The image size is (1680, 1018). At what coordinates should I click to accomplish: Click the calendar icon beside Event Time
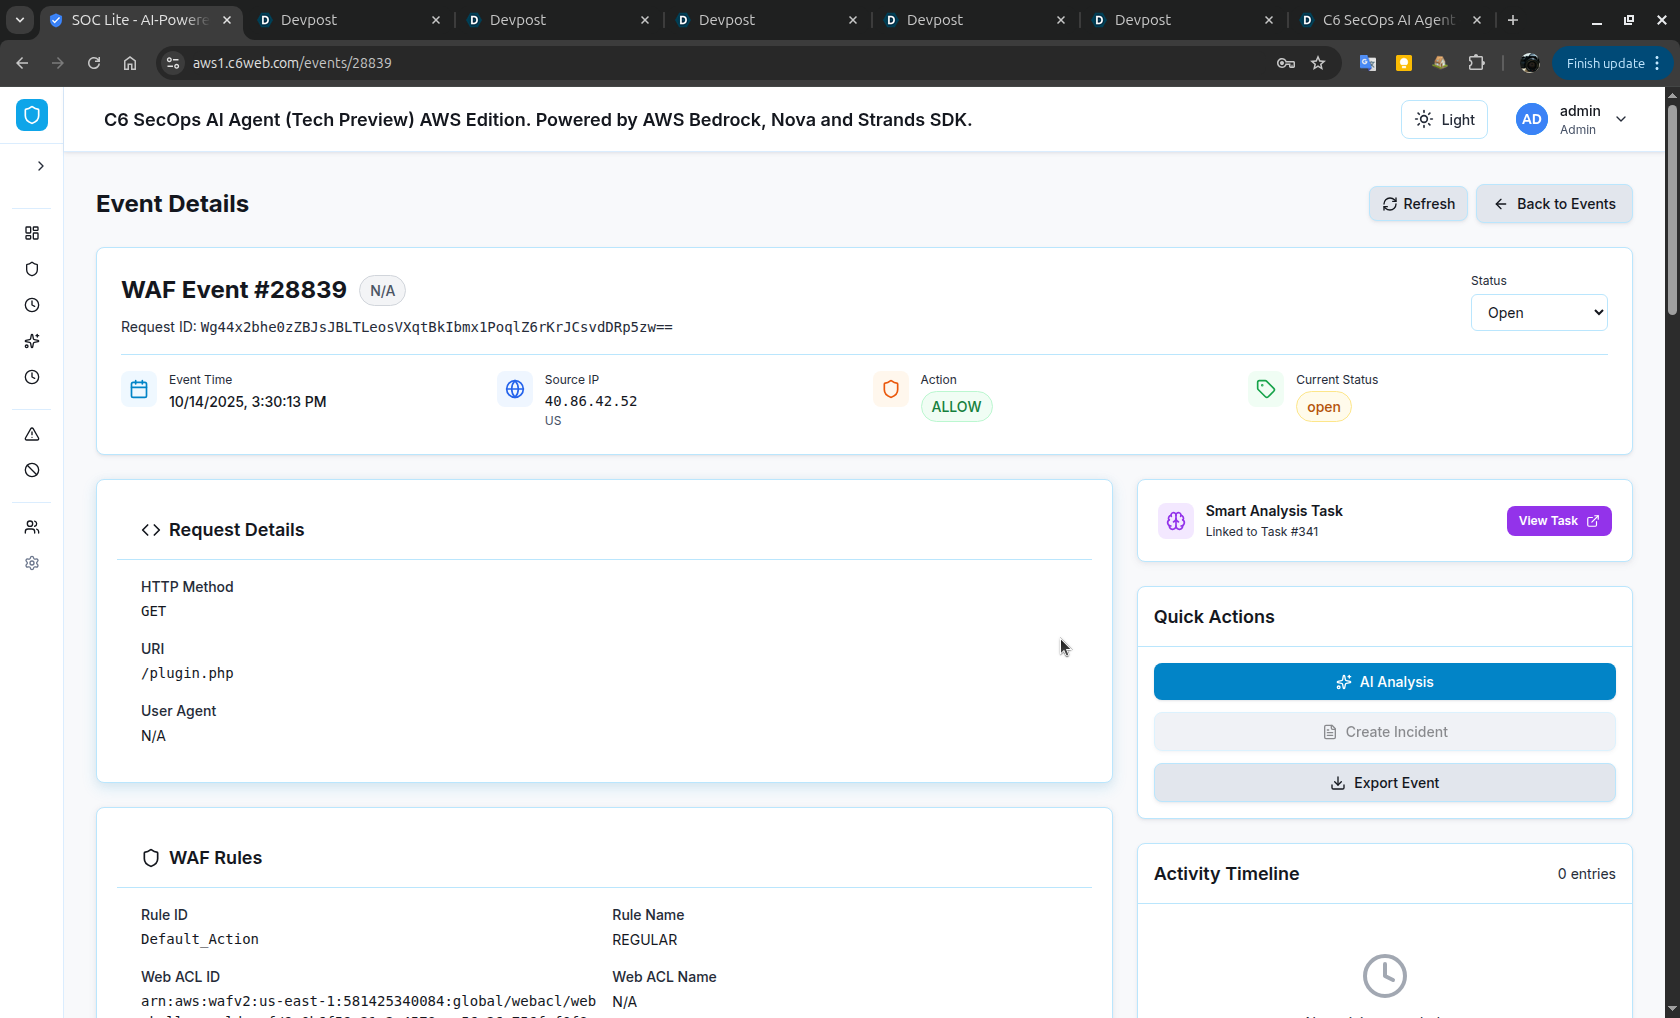pos(139,389)
